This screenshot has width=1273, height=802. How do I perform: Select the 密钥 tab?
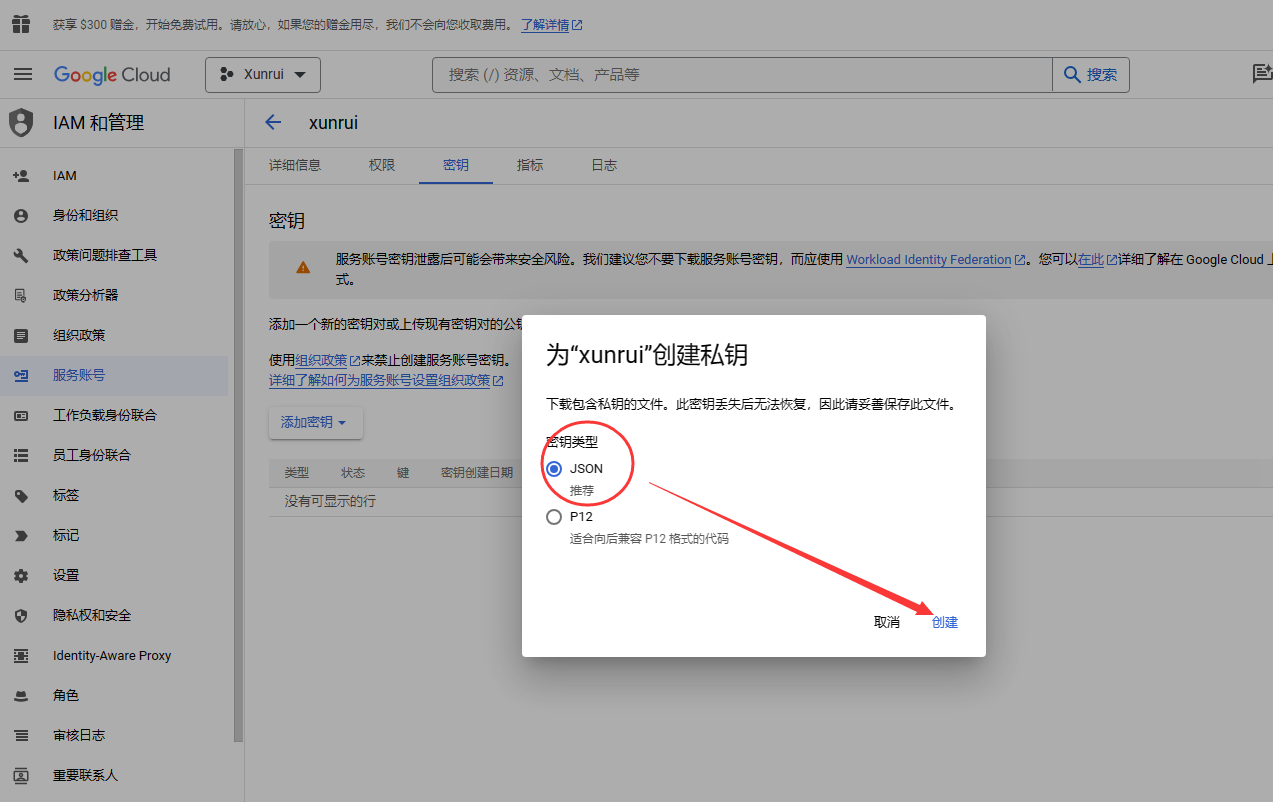tap(456, 165)
